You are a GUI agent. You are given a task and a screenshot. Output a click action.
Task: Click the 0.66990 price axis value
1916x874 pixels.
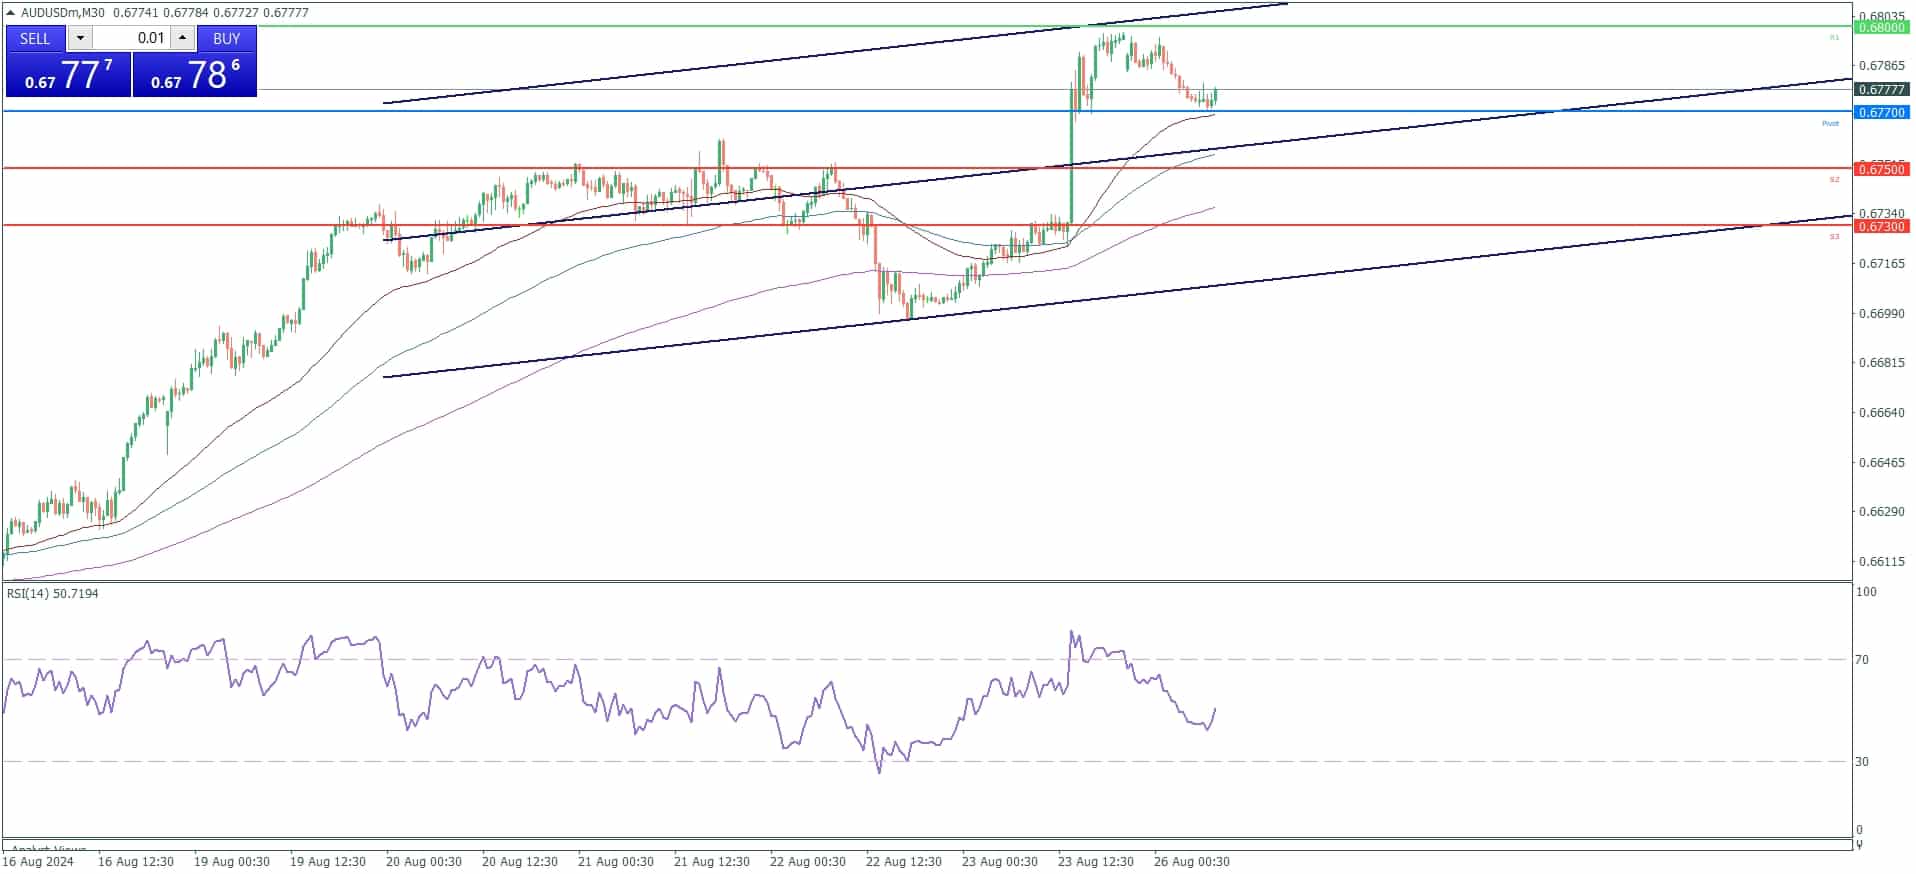1881,313
